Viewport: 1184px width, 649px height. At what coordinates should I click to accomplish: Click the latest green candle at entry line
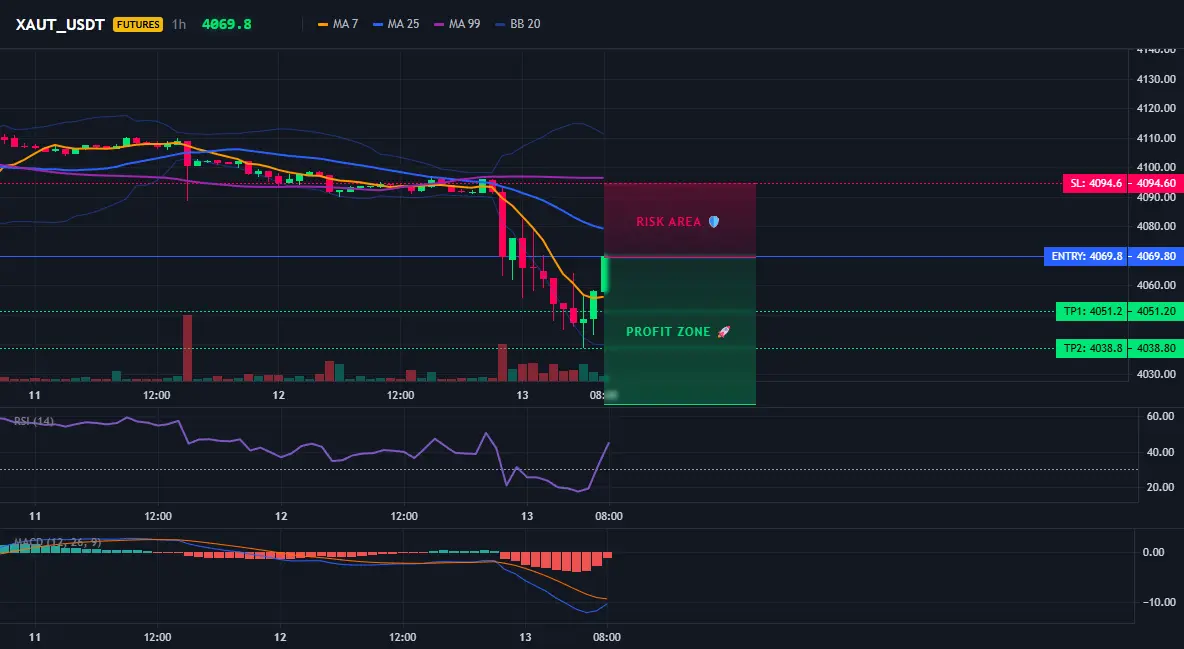pos(605,274)
